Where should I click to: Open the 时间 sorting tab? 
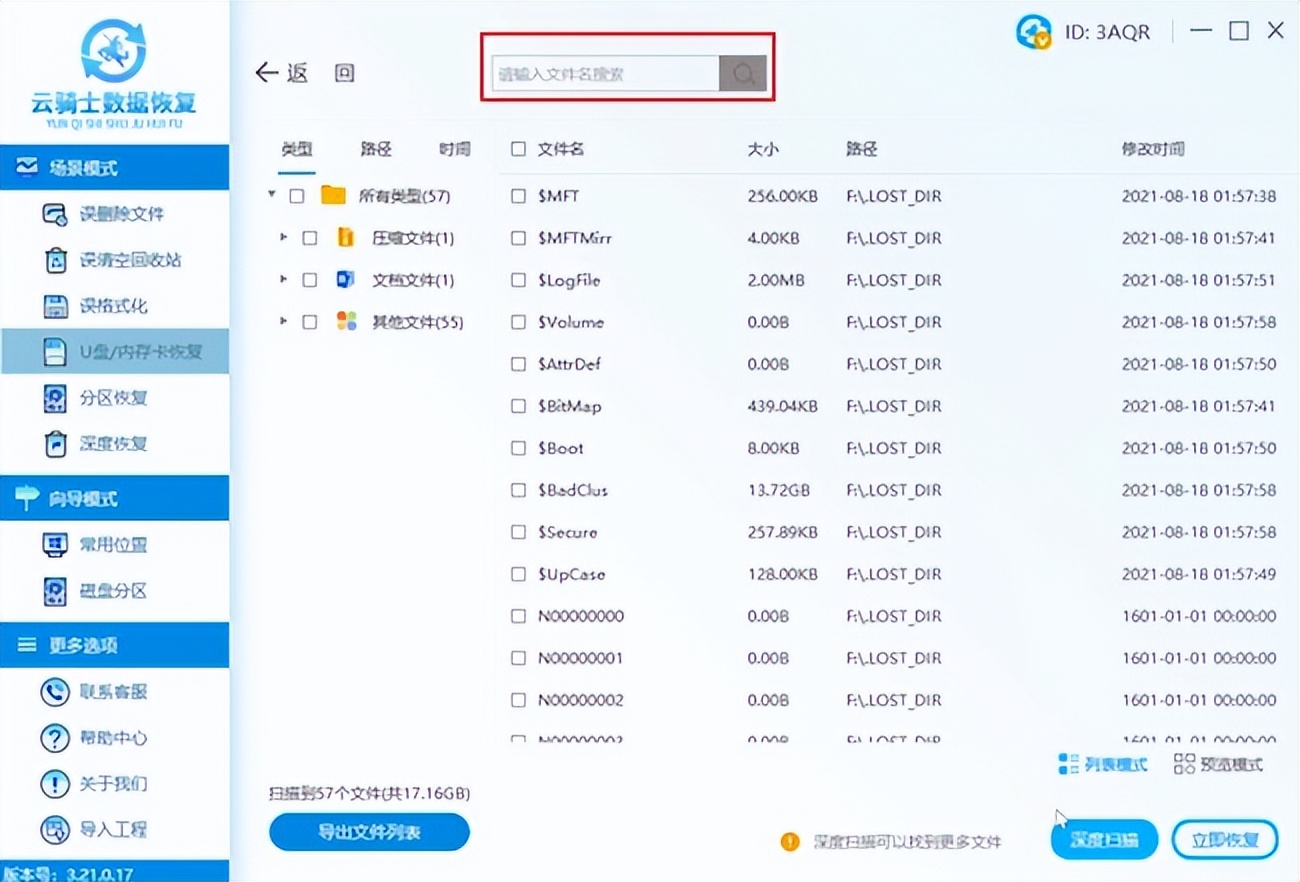[x=454, y=148]
